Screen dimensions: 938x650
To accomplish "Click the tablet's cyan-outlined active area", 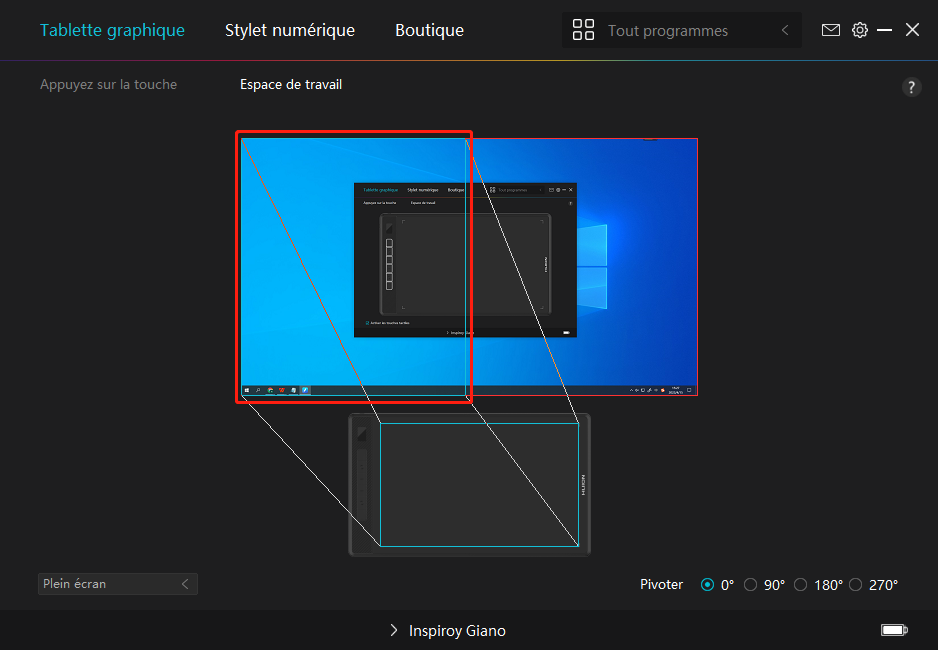I will (x=479, y=485).
